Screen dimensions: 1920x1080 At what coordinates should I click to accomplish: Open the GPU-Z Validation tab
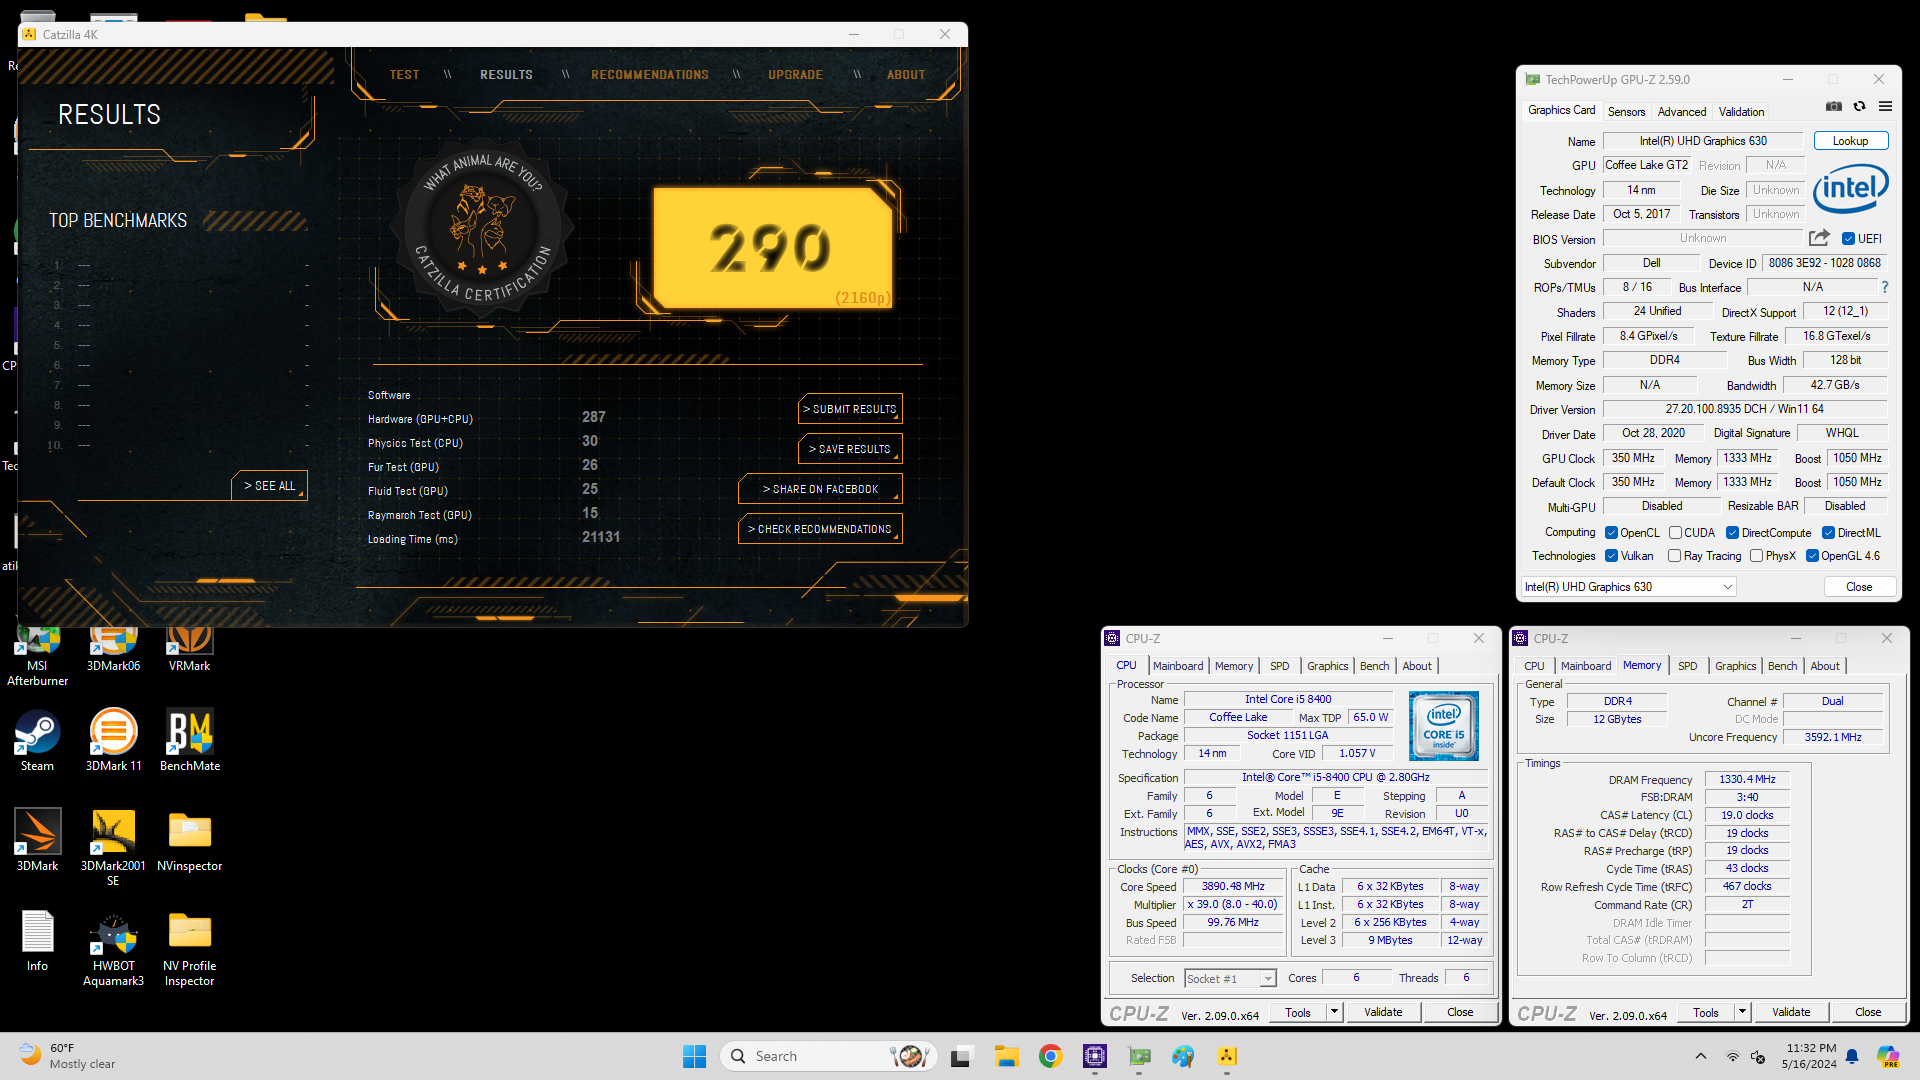point(1741,111)
